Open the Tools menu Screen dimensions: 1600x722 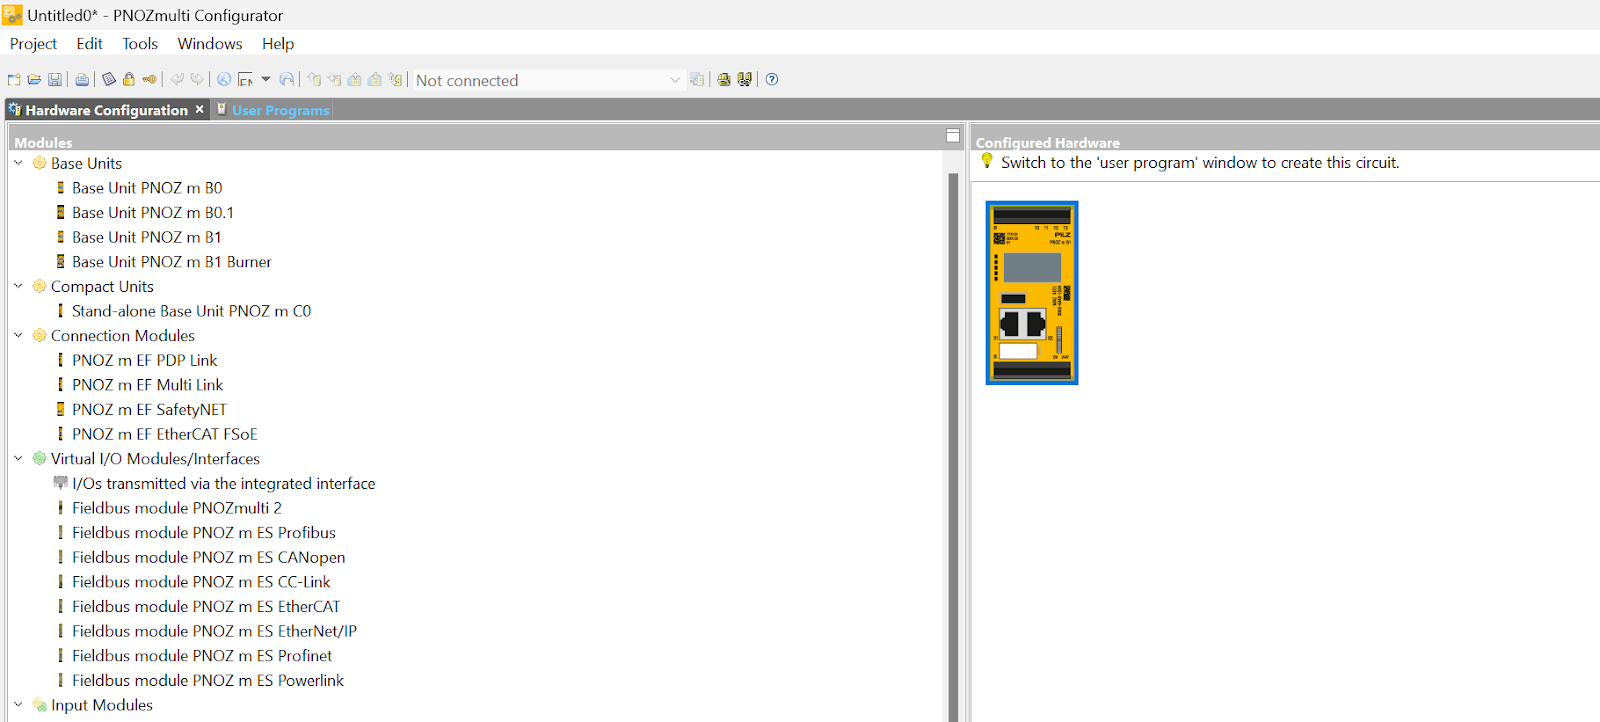coord(140,44)
